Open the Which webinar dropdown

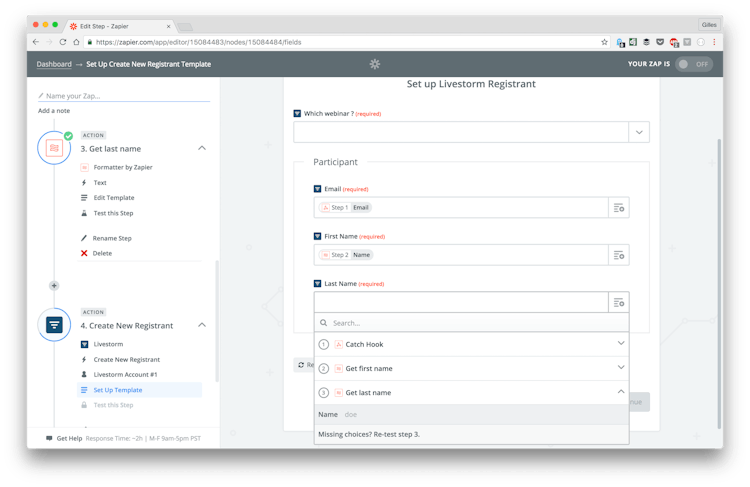pos(638,132)
